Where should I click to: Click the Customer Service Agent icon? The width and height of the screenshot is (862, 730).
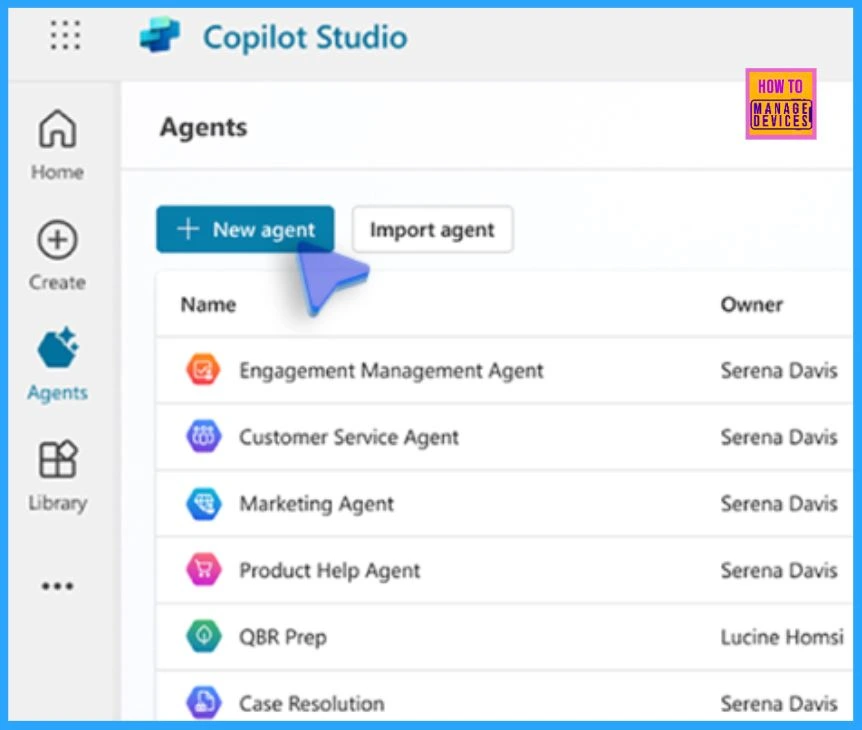point(203,436)
